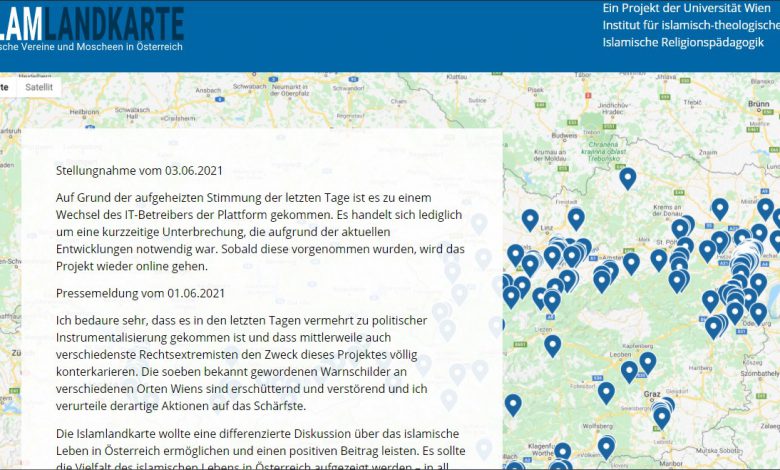Select the marker just east of Amstetten
The width and height of the screenshot is (780, 470).
(631, 263)
